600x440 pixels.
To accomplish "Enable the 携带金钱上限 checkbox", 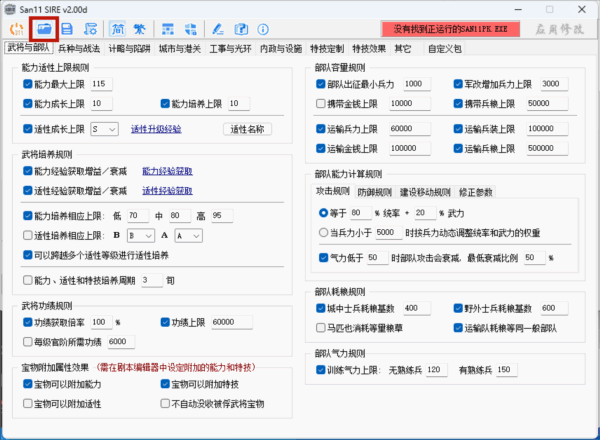I will 320,103.
